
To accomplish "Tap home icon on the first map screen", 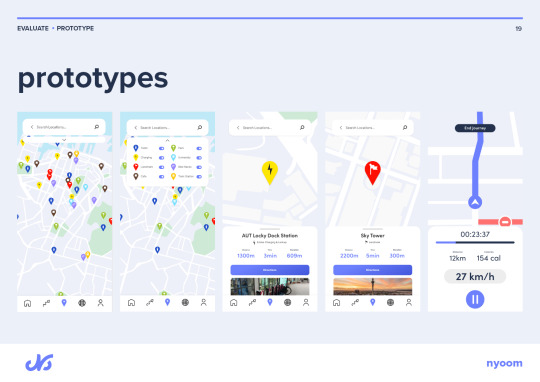I will [x=28, y=303].
